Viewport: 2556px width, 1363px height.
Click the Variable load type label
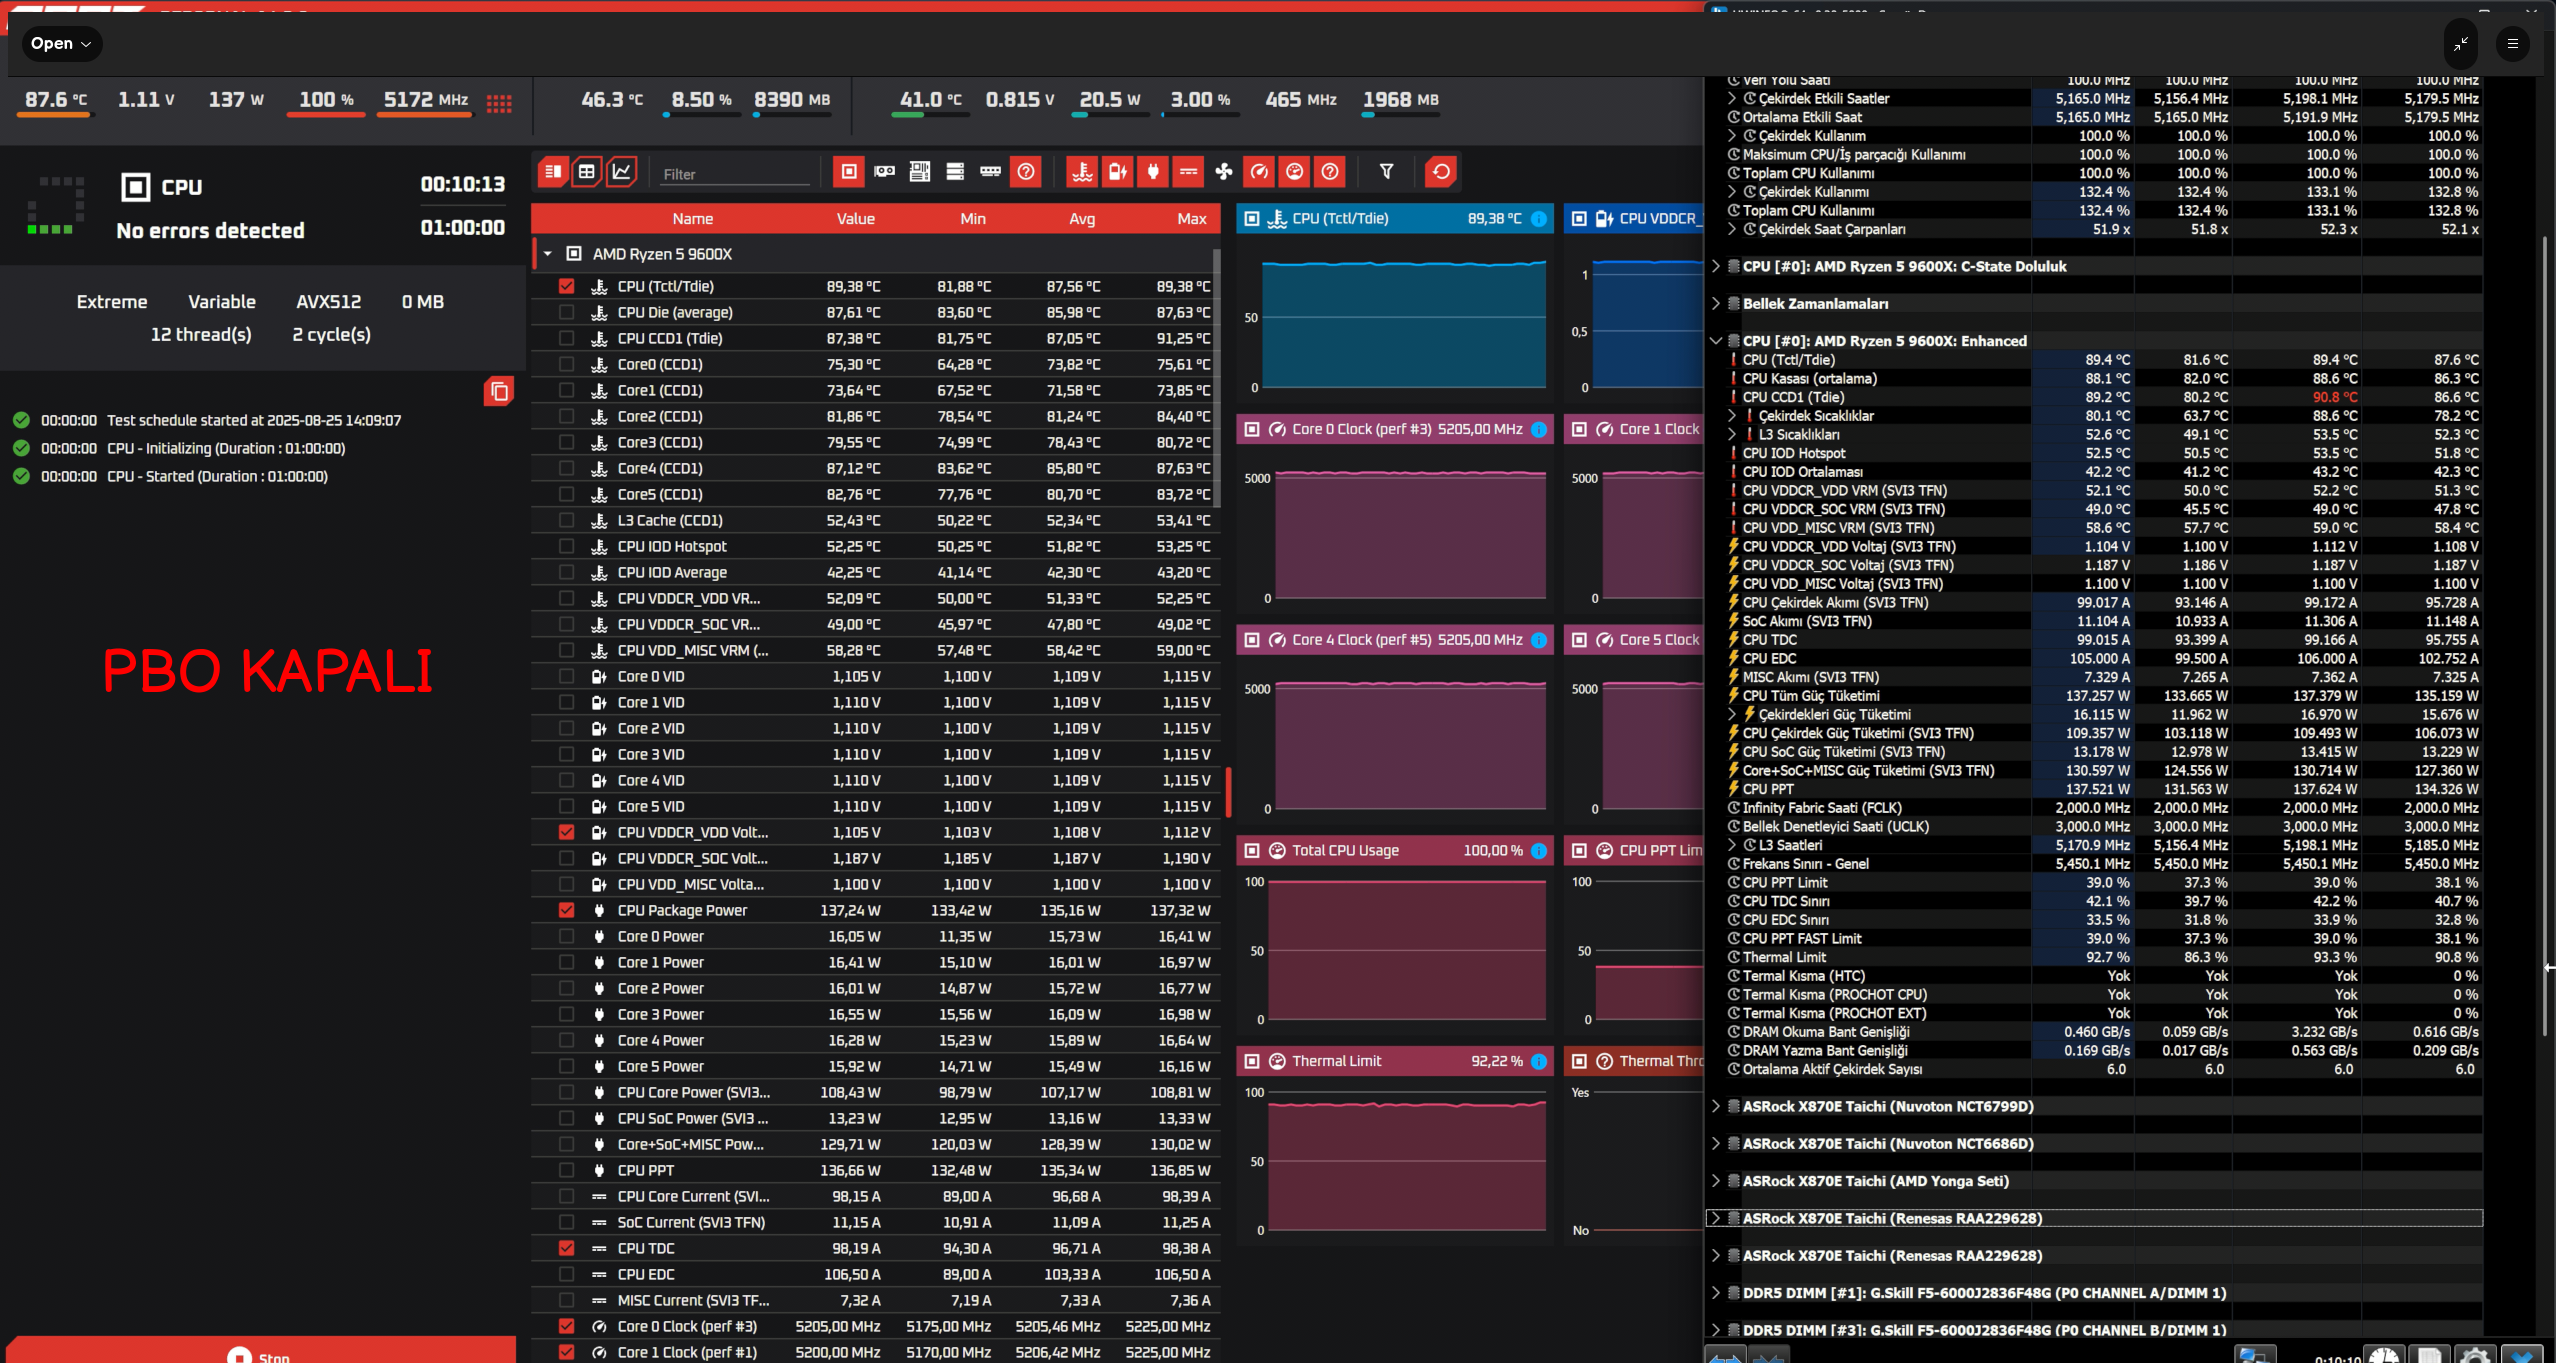pos(222,302)
